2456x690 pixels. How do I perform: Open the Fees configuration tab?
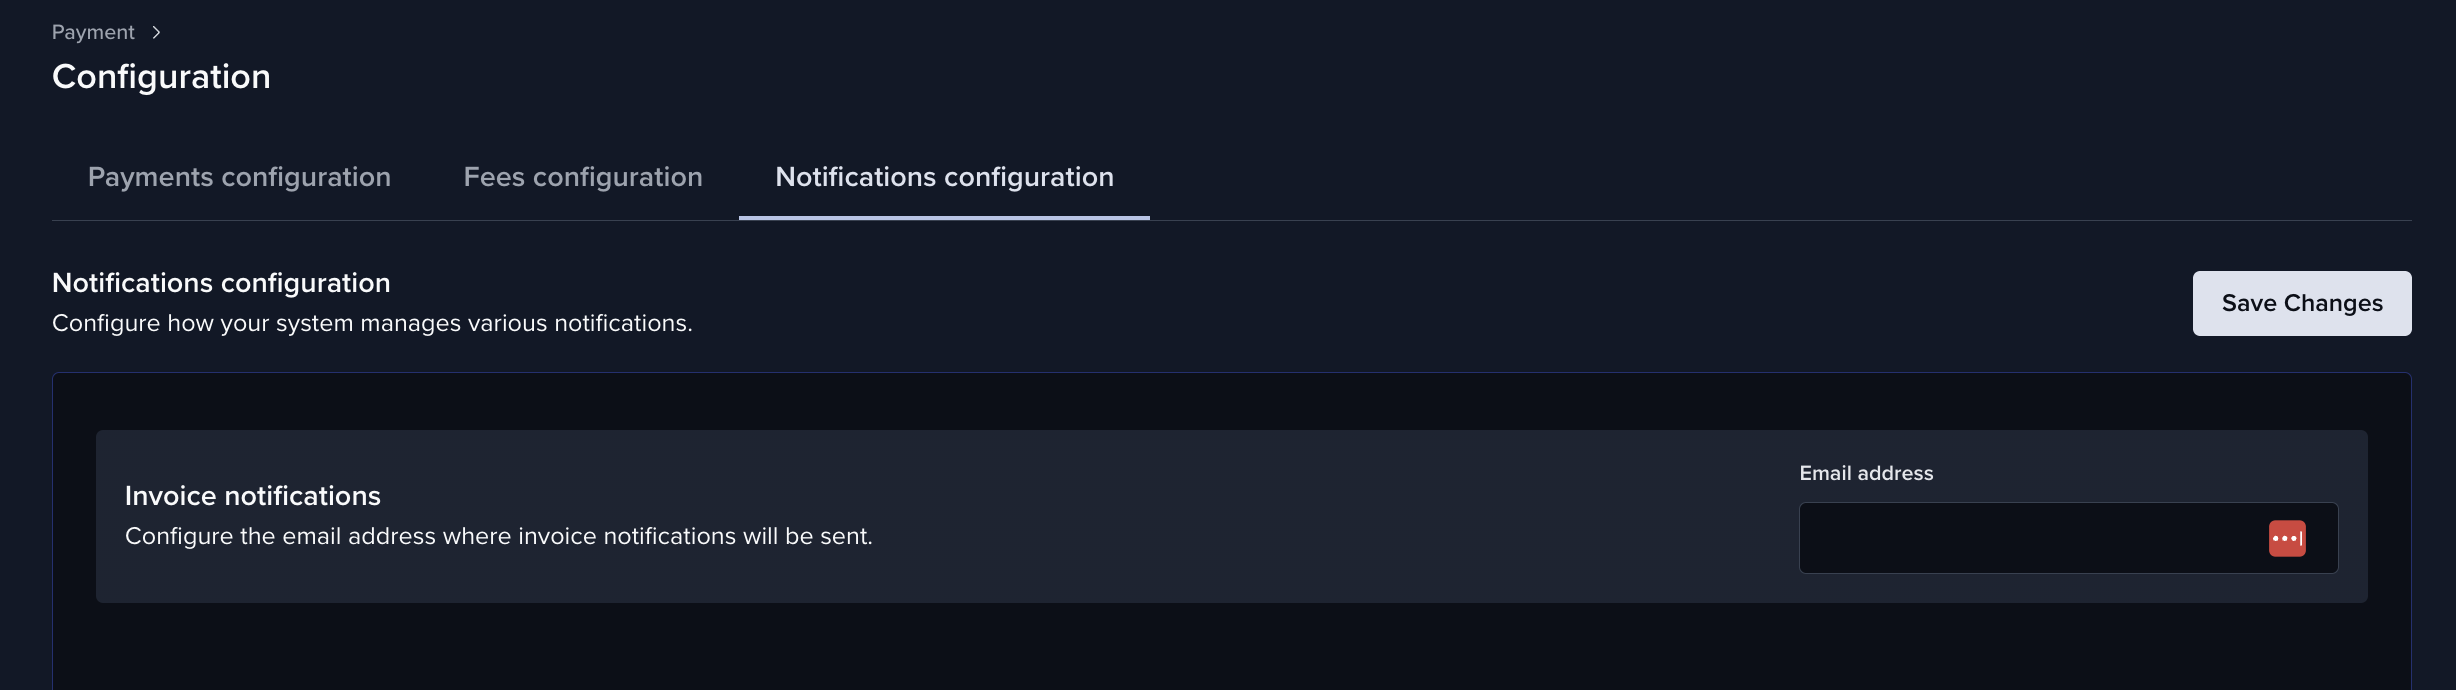coord(583,177)
